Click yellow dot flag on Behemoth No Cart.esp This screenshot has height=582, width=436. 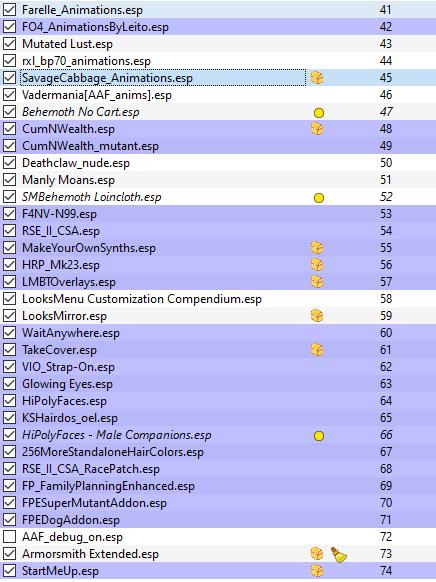(x=319, y=112)
